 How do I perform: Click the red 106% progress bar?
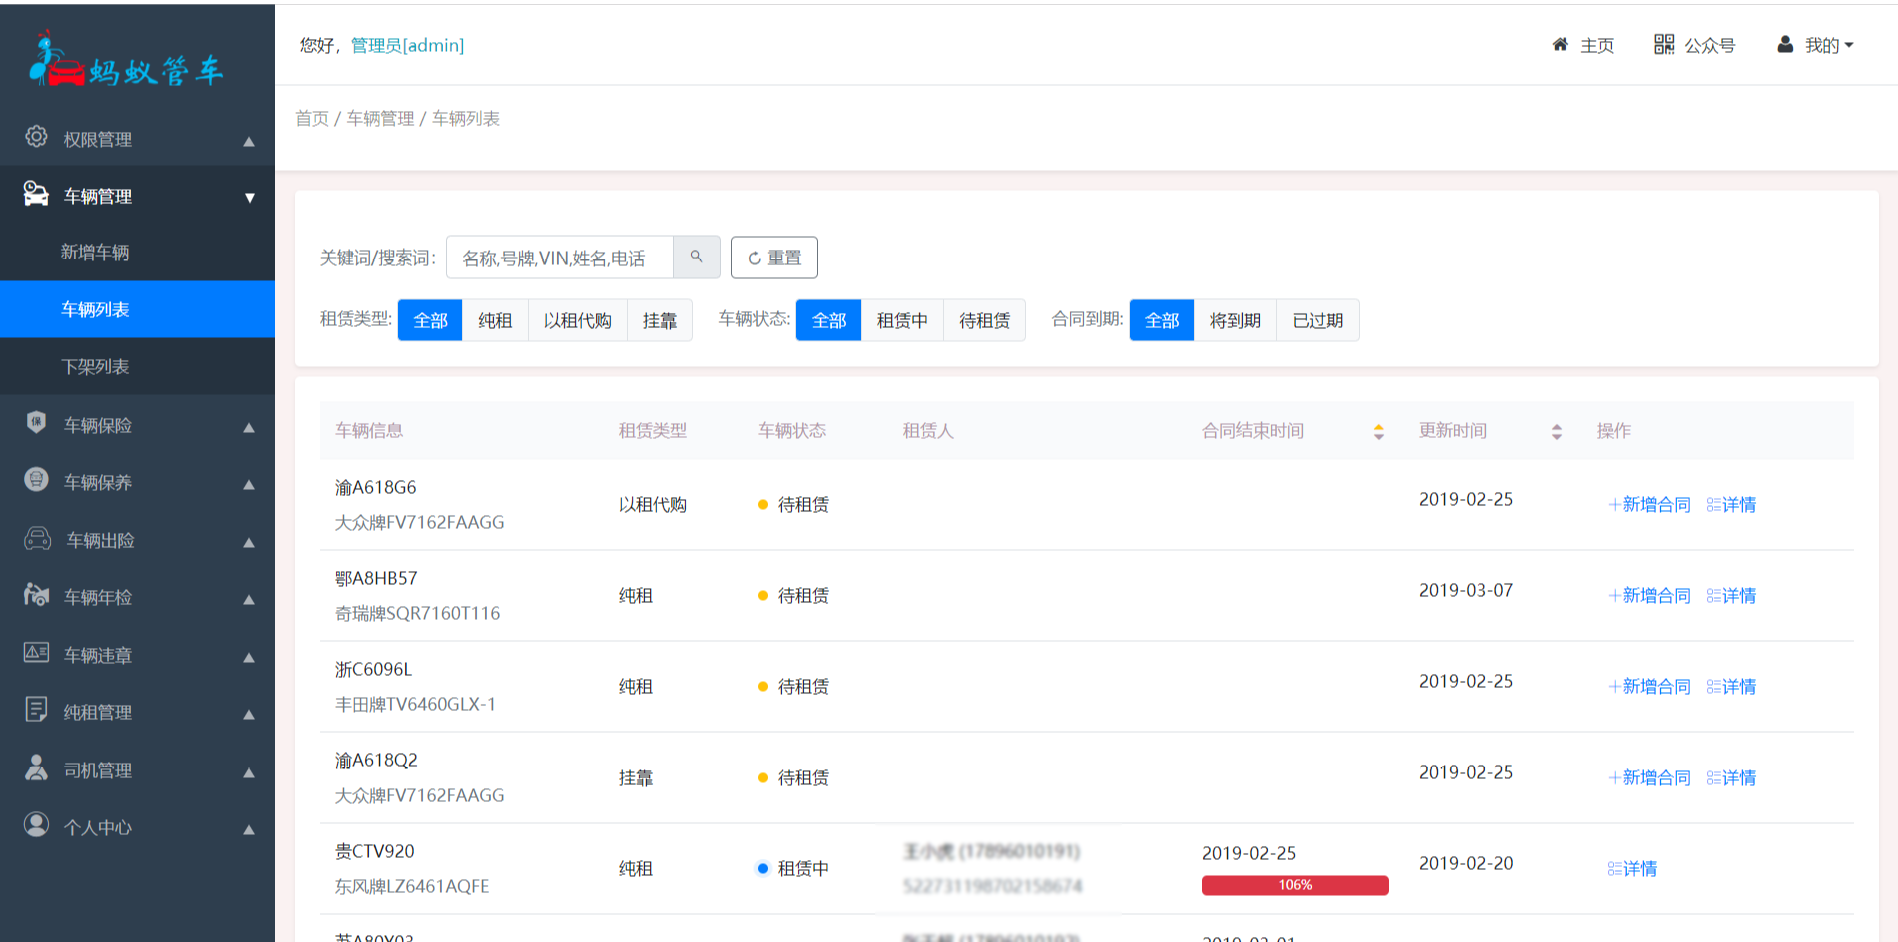point(1295,885)
